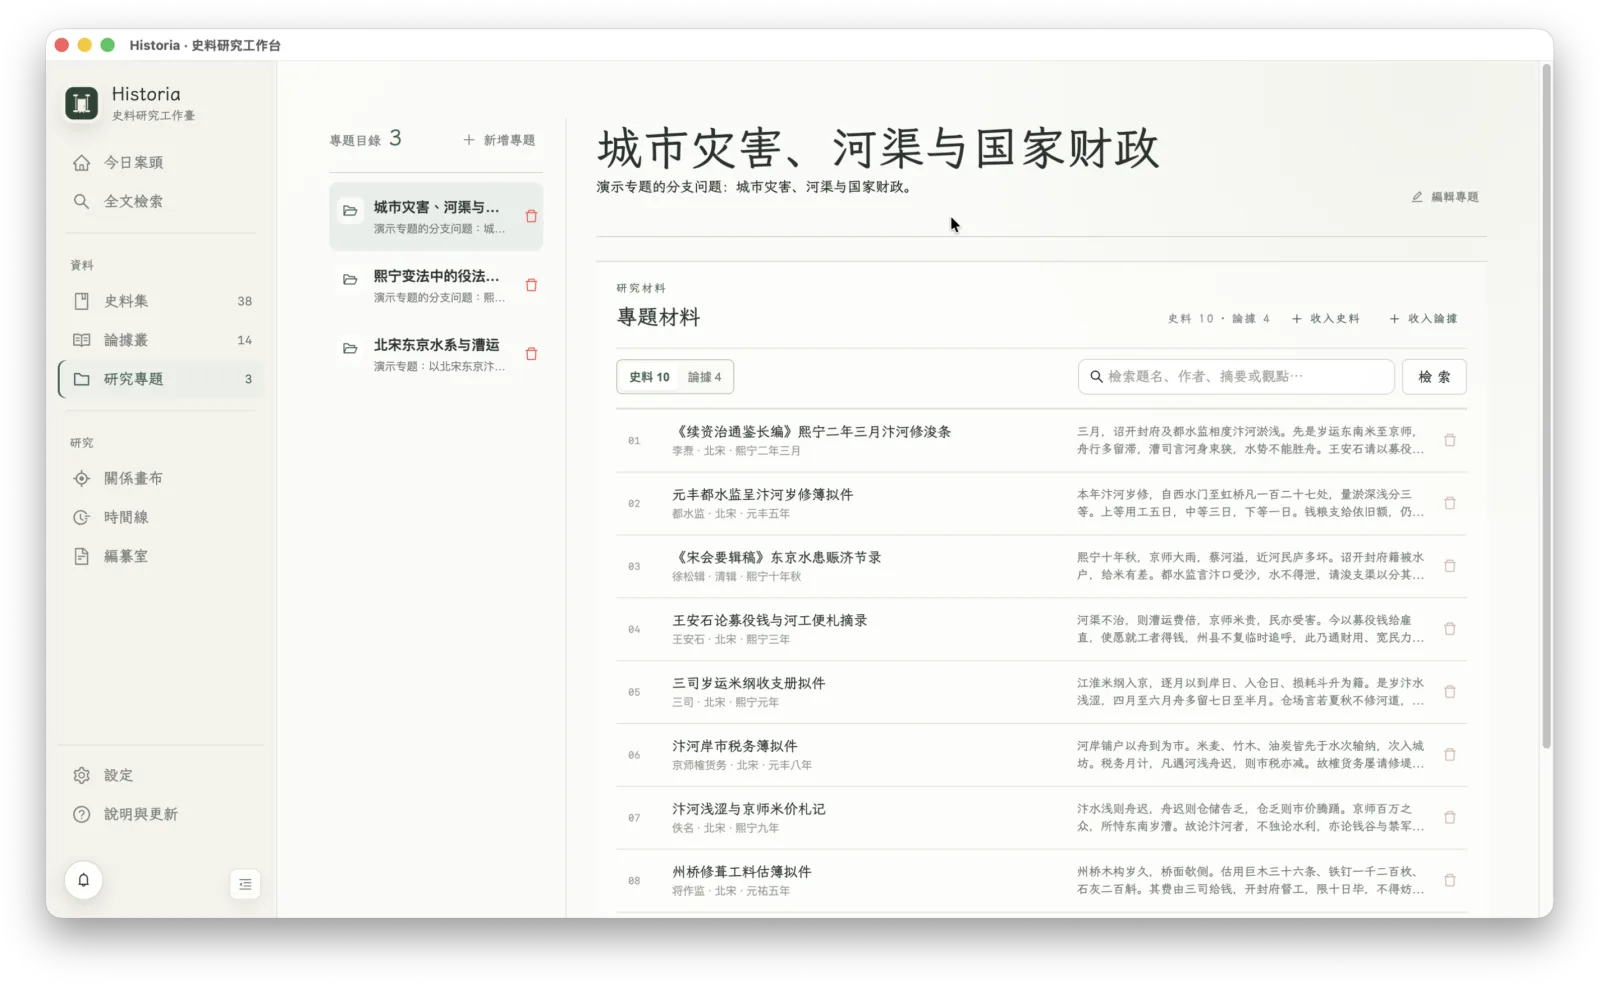Viewport: 1600px width, 983px height.
Task: Open 設定 settings
Action: [x=161, y=775]
